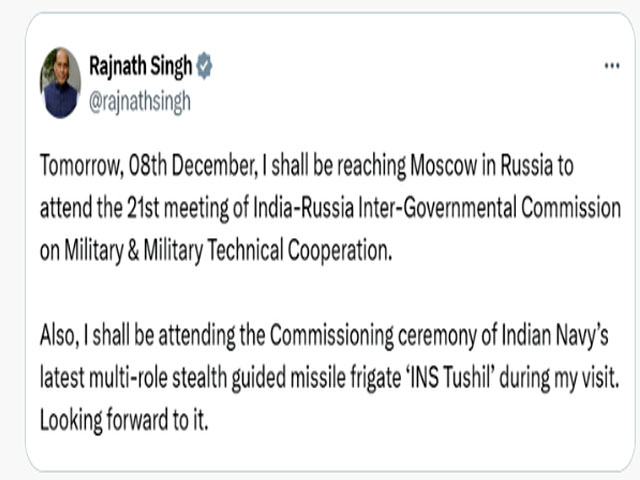Screen dimensions: 640x480
Task: Click 'Looking forward to it.' sentence
Action: (x=124, y=420)
